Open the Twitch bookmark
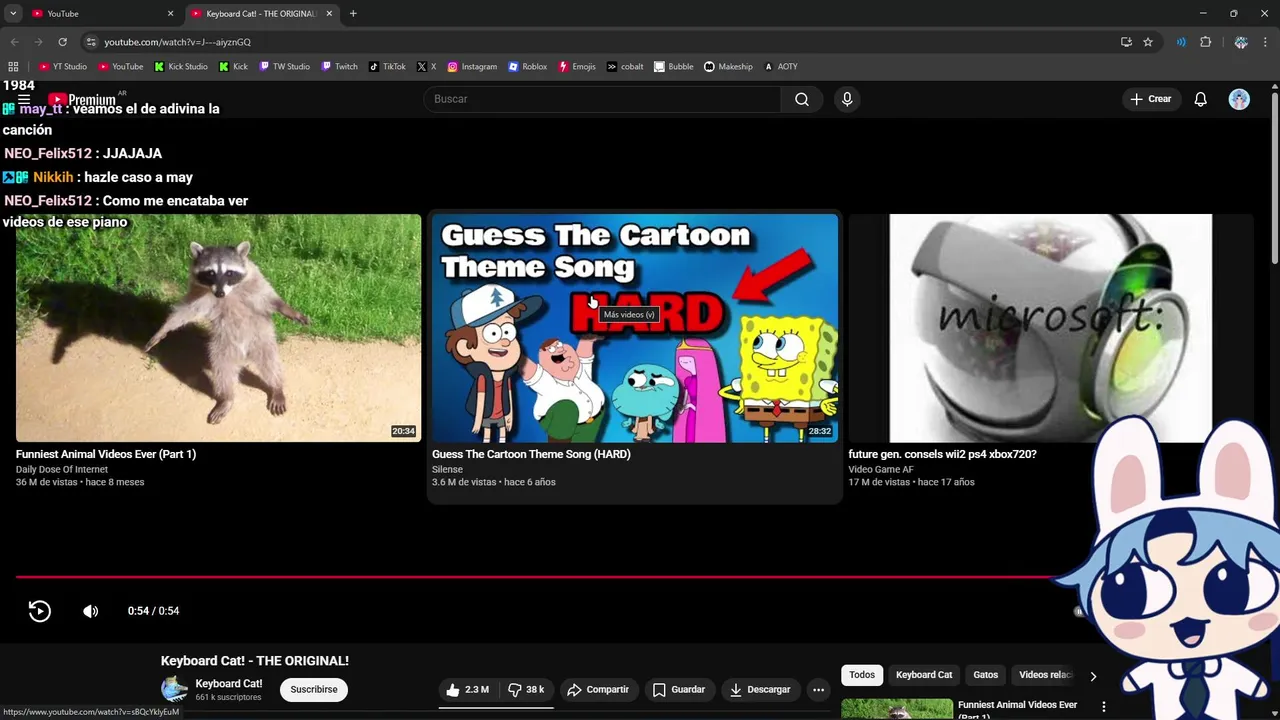The image size is (1280, 720). (339, 67)
